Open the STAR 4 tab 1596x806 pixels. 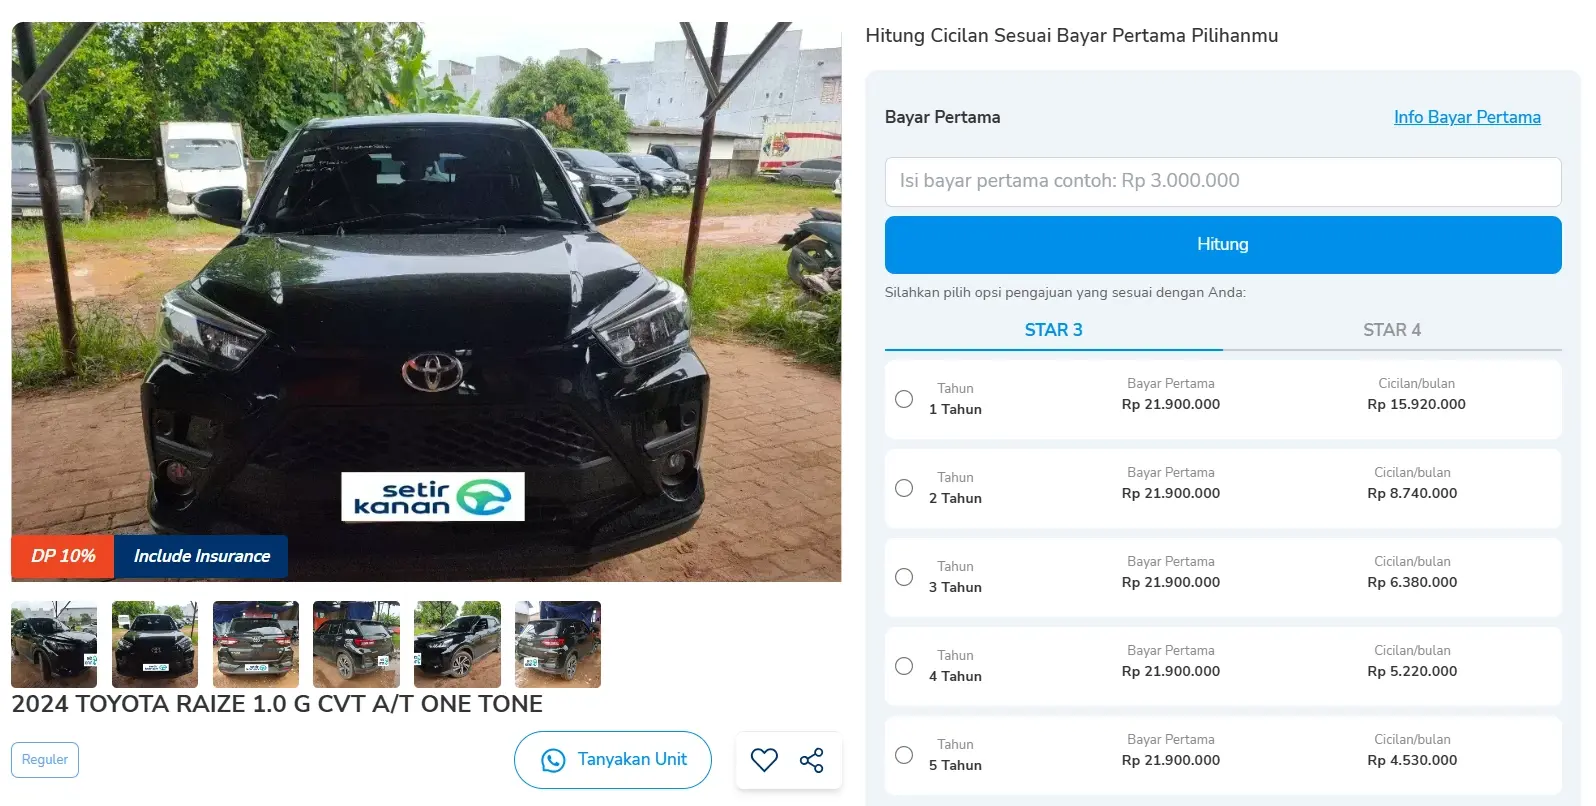pos(1391,330)
